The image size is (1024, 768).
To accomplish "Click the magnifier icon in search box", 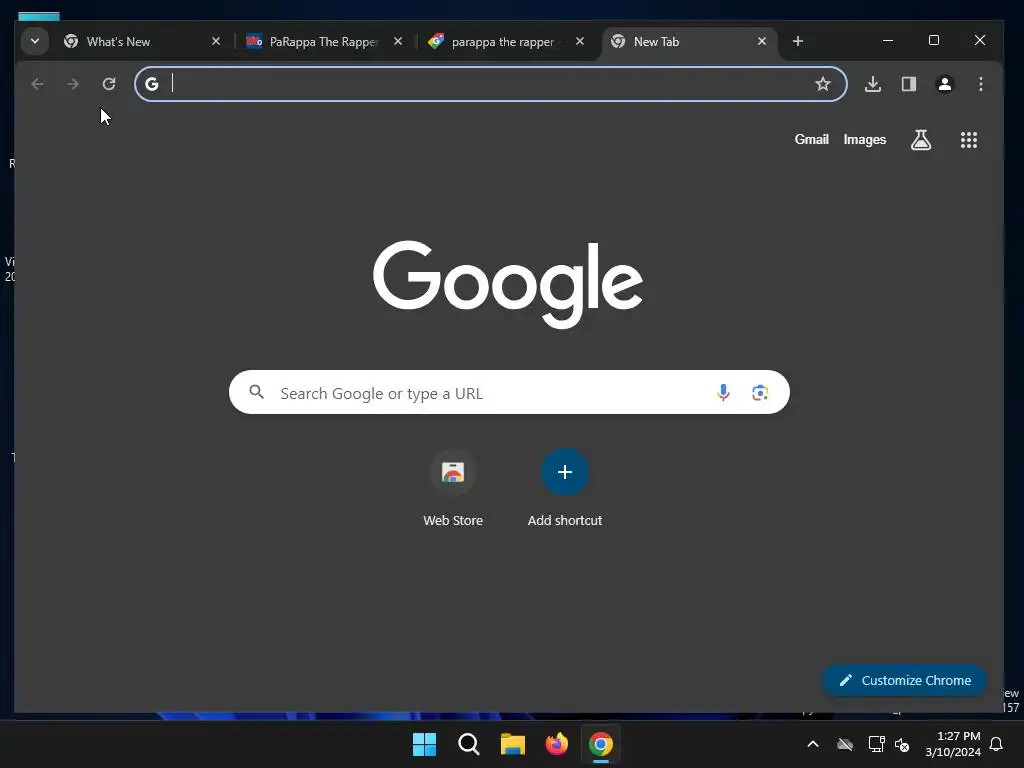I will 257,392.
